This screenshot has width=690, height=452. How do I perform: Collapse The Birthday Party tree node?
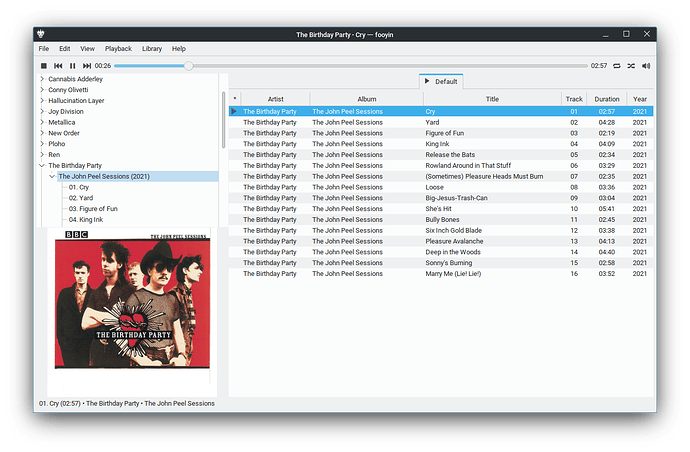click(41, 166)
